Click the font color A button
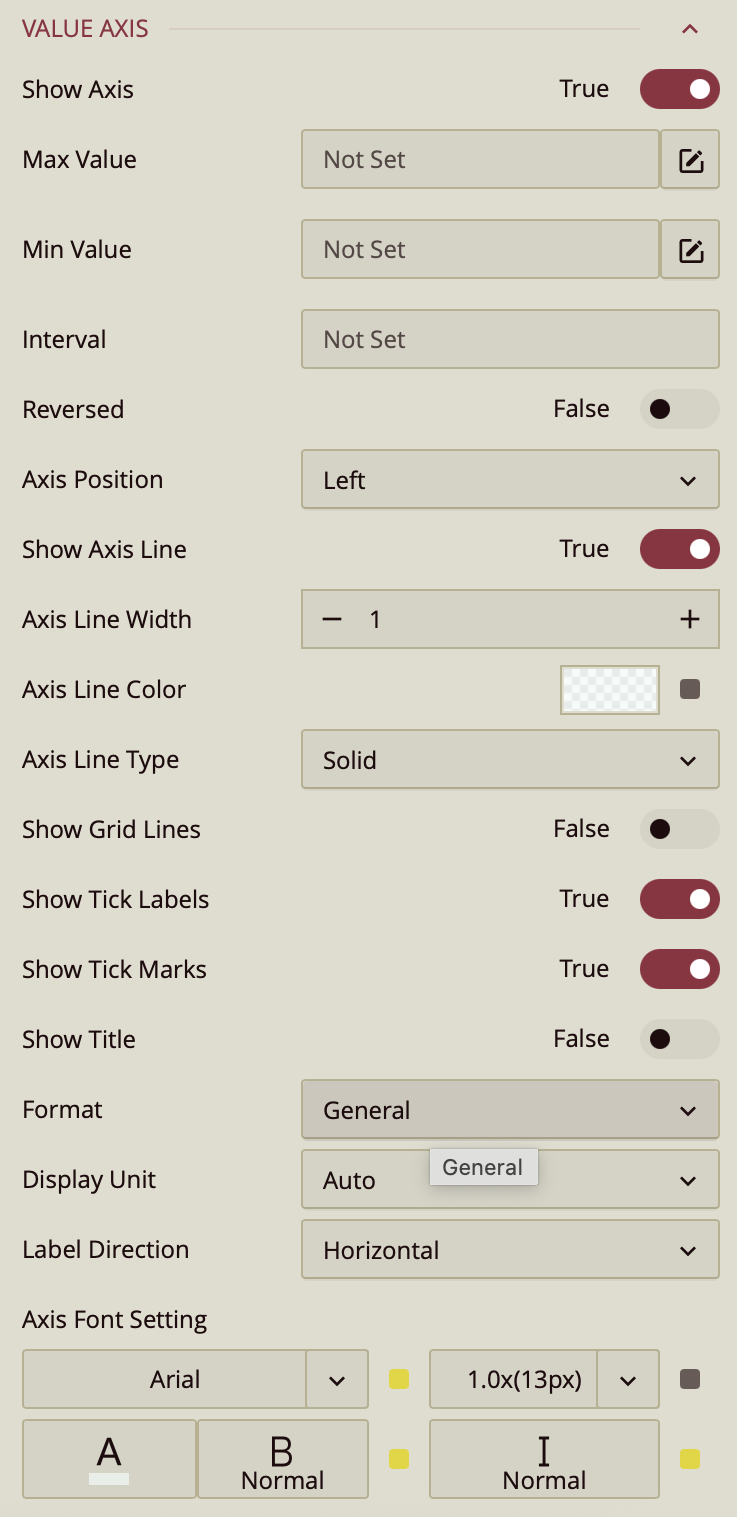 click(x=109, y=1459)
